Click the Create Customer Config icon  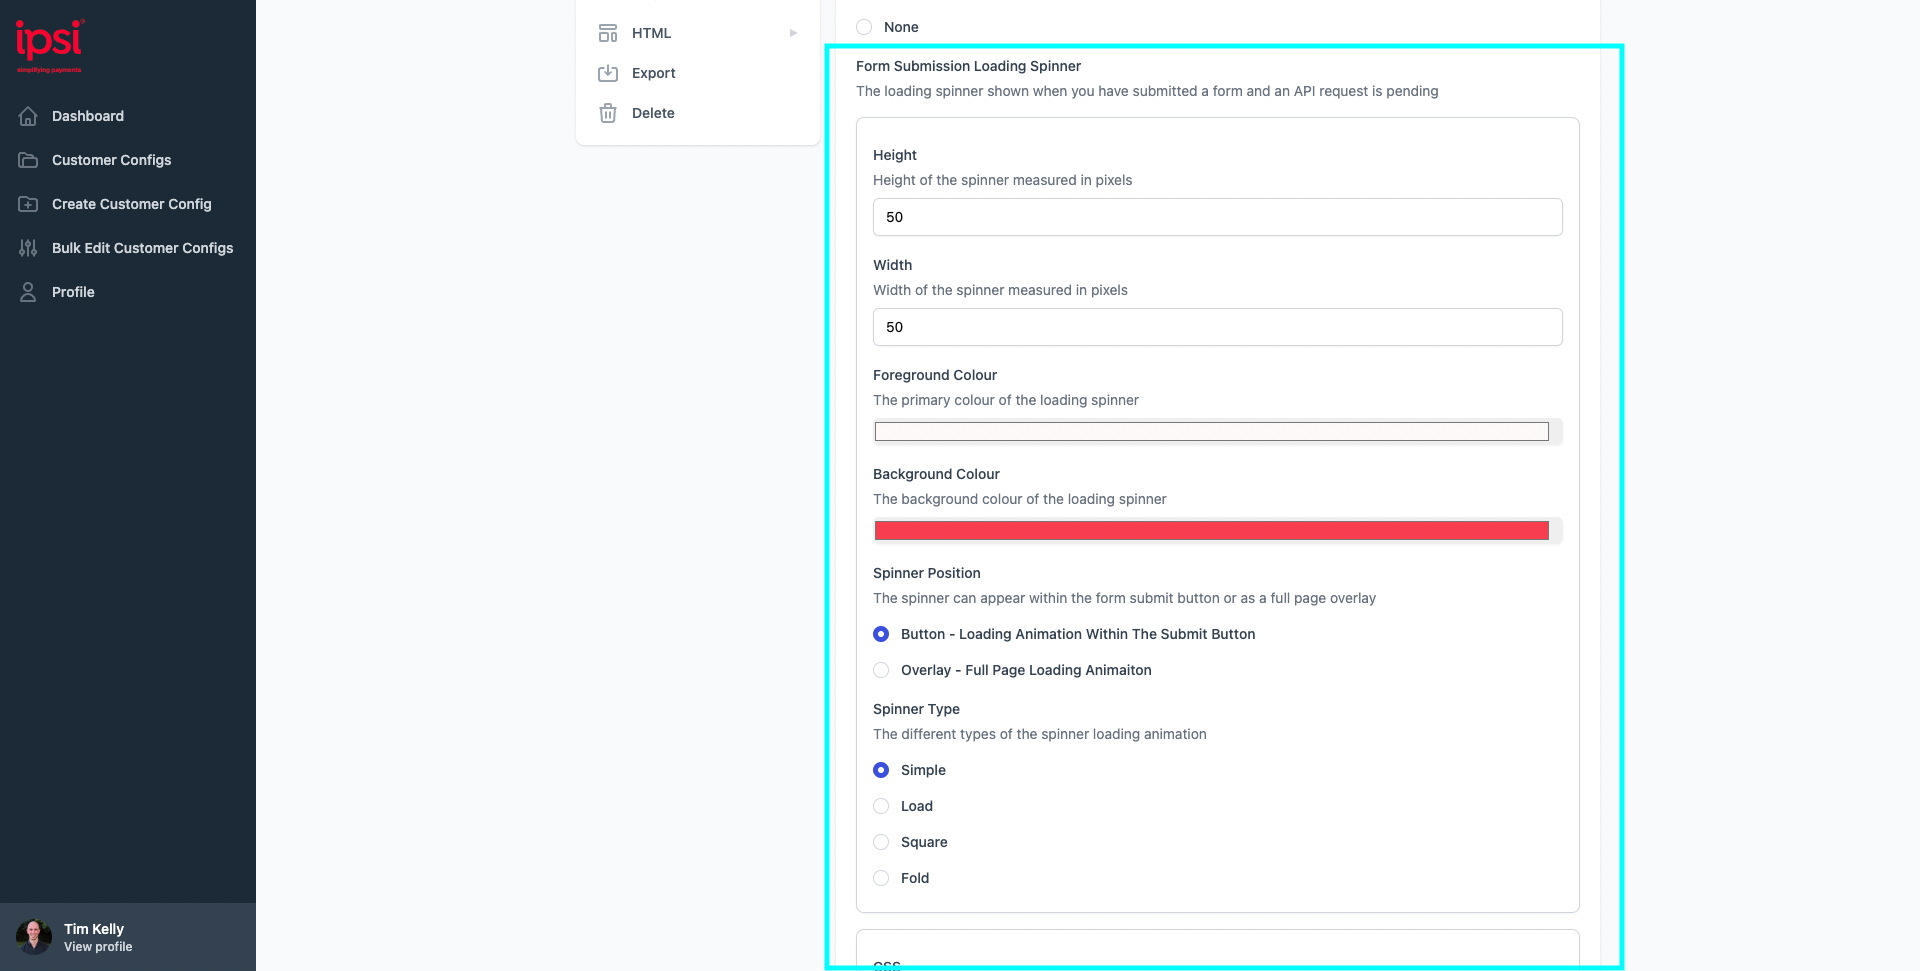point(28,204)
